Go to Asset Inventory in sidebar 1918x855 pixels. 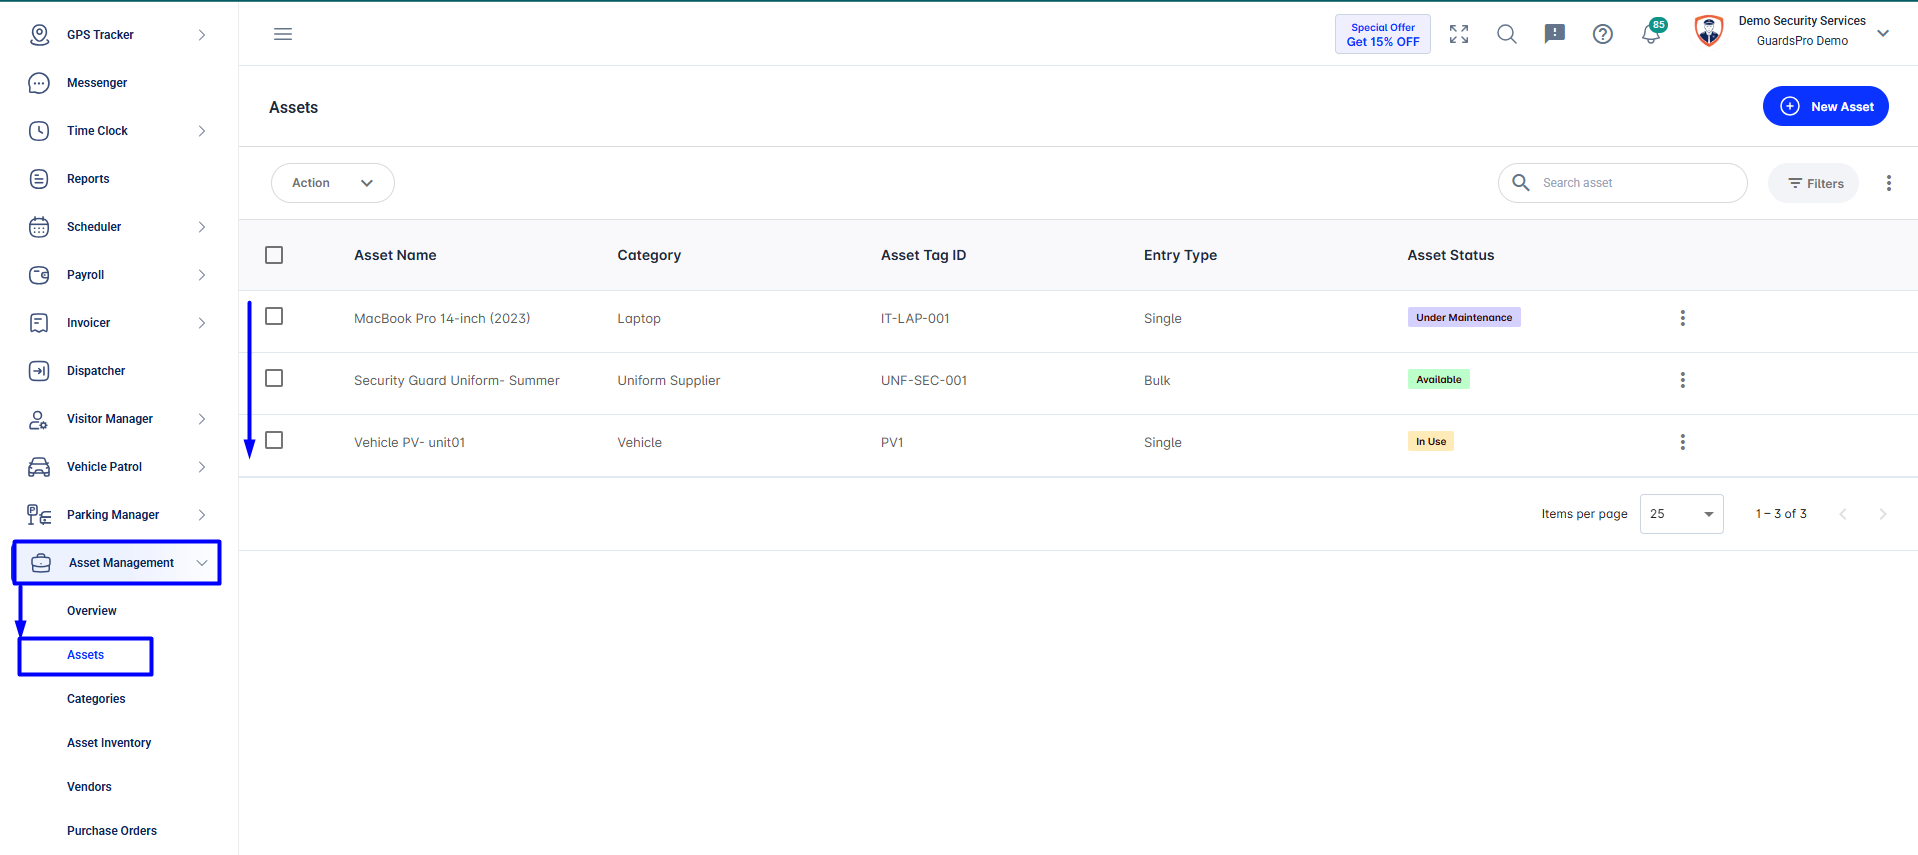109,743
